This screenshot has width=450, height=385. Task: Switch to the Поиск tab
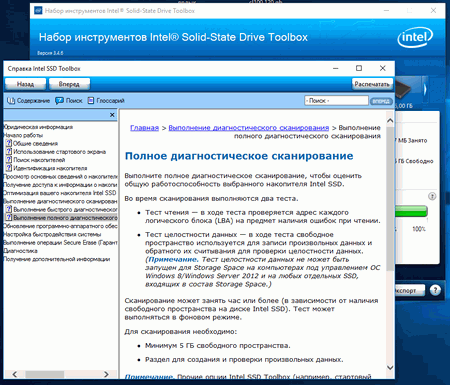pos(69,101)
